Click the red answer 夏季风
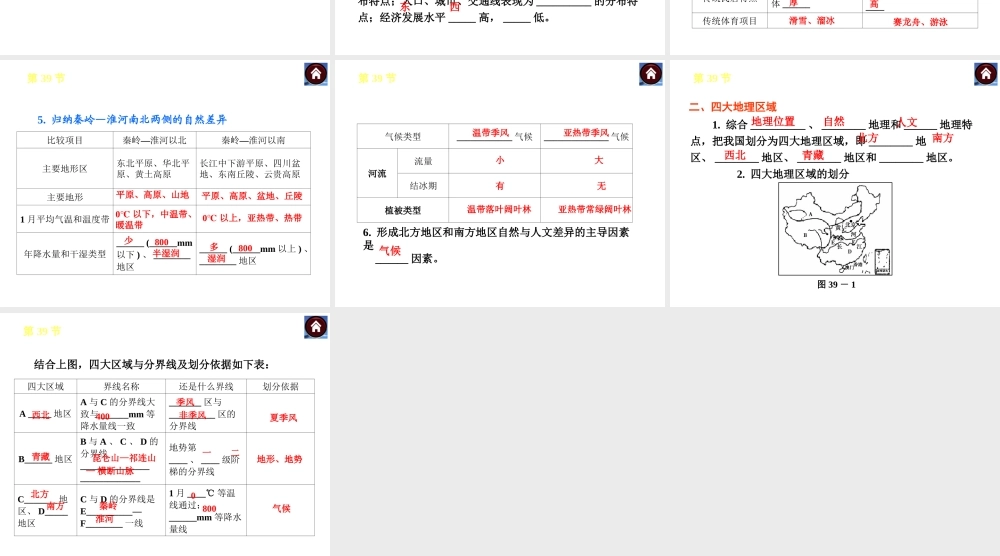Viewport: 1000px width, 556px height. click(x=283, y=418)
